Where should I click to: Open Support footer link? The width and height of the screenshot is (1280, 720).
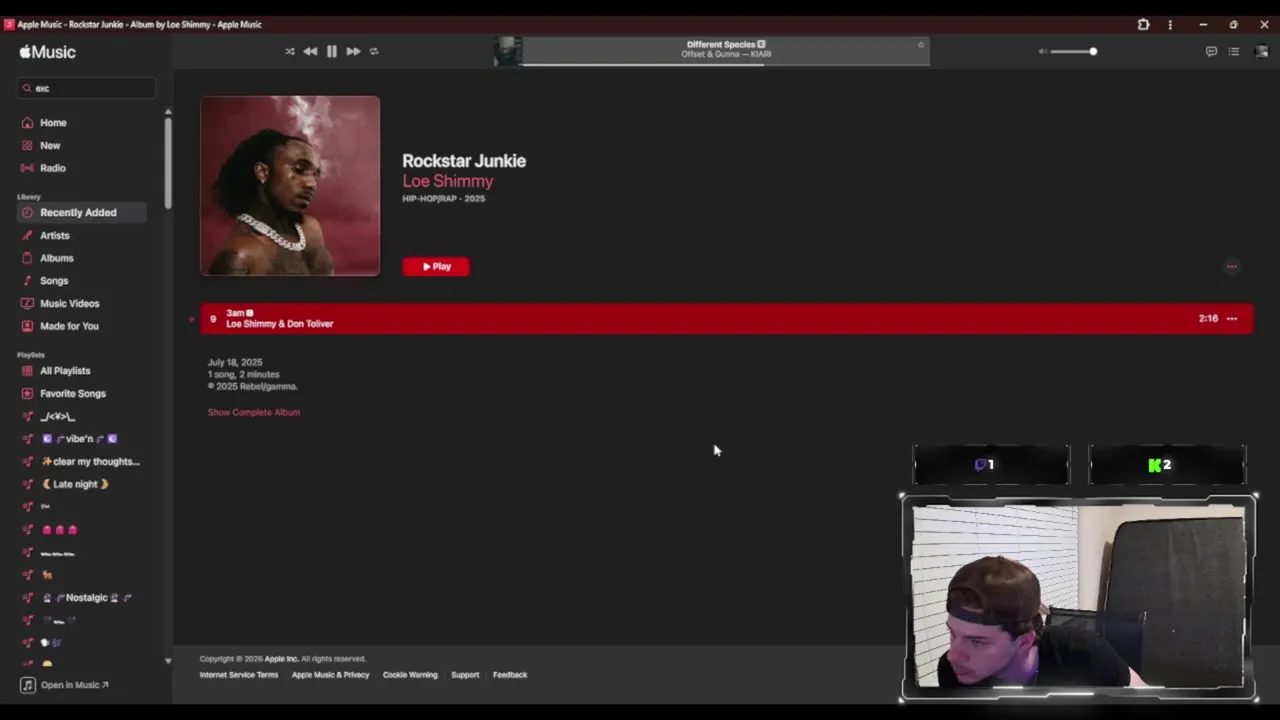pyautogui.click(x=465, y=675)
